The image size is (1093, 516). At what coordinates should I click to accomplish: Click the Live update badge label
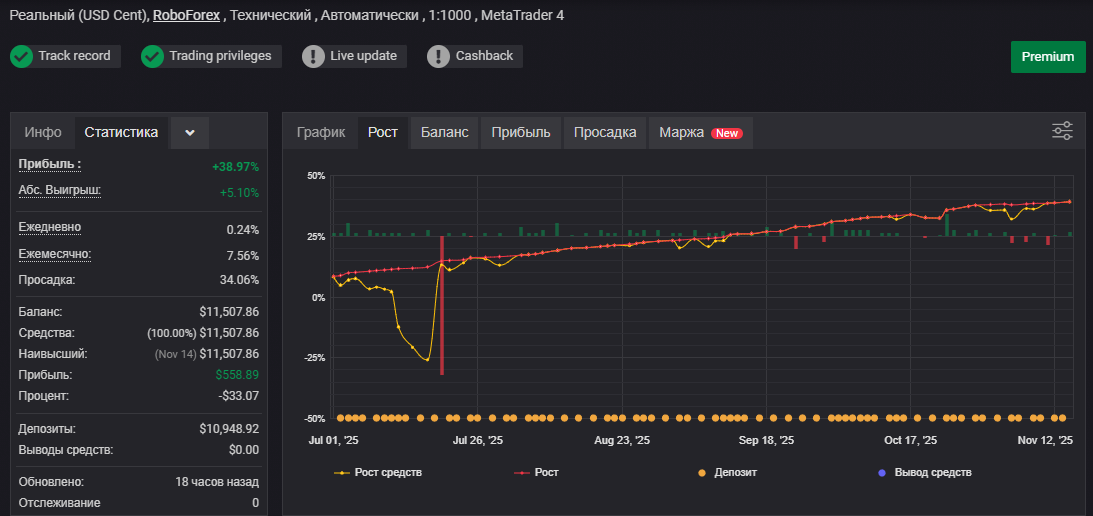(363, 56)
